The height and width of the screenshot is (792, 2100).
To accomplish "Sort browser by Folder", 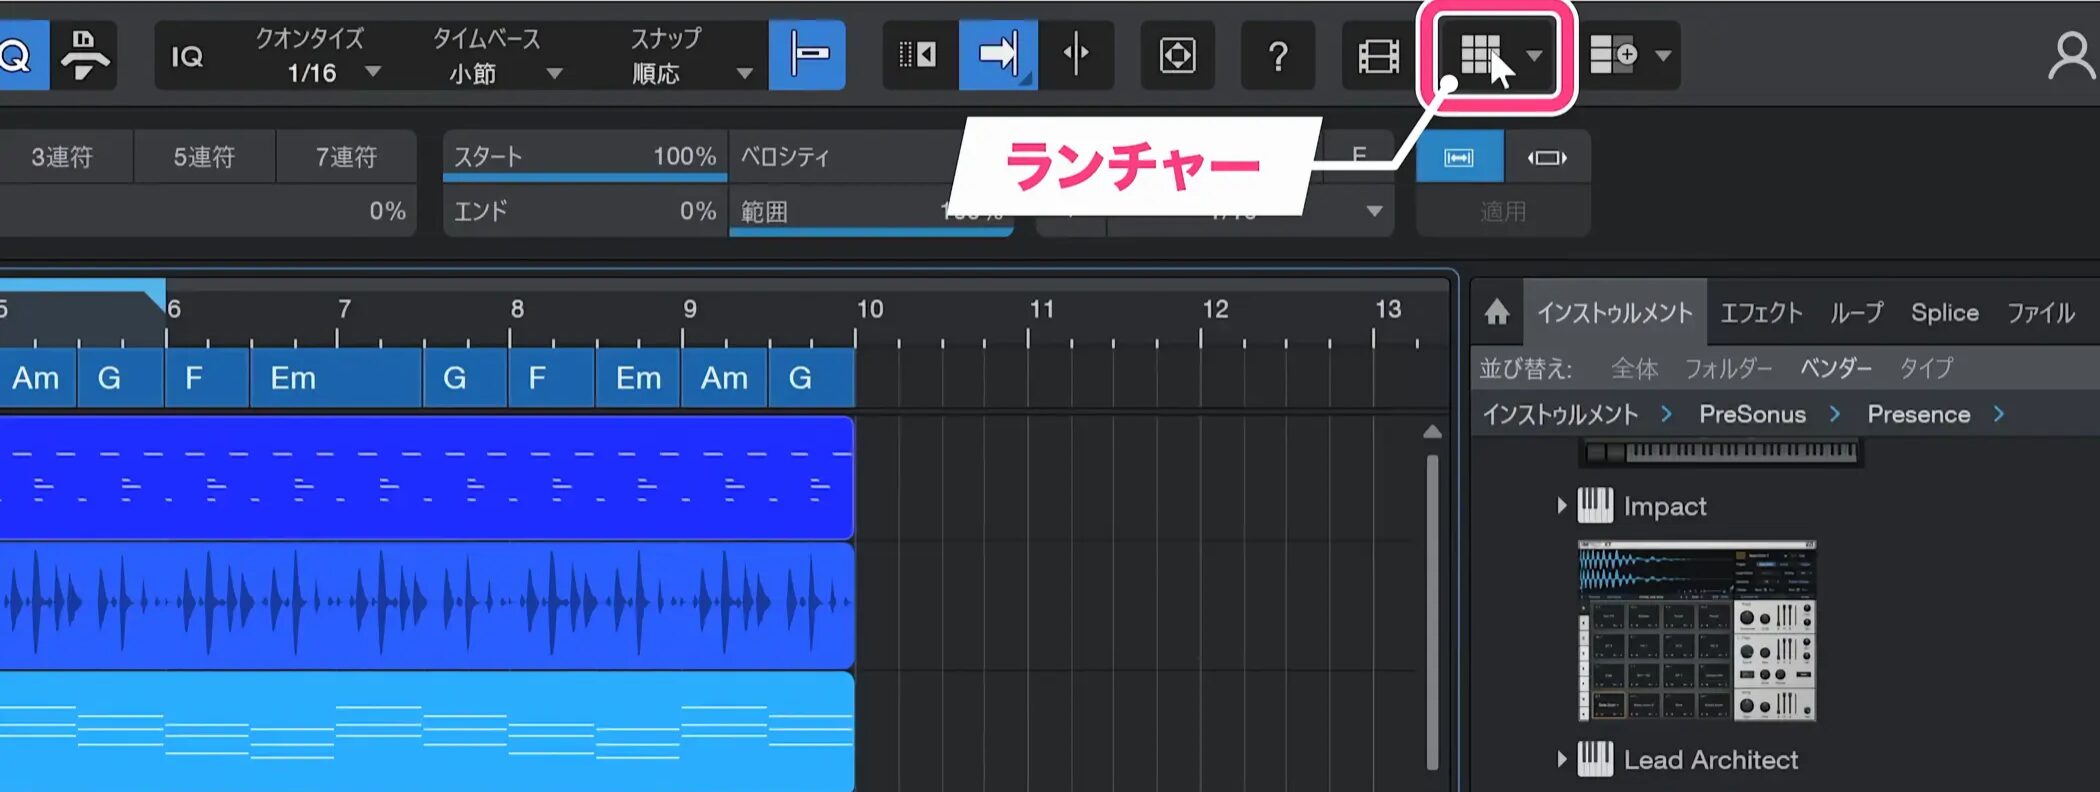I will click(x=1728, y=368).
